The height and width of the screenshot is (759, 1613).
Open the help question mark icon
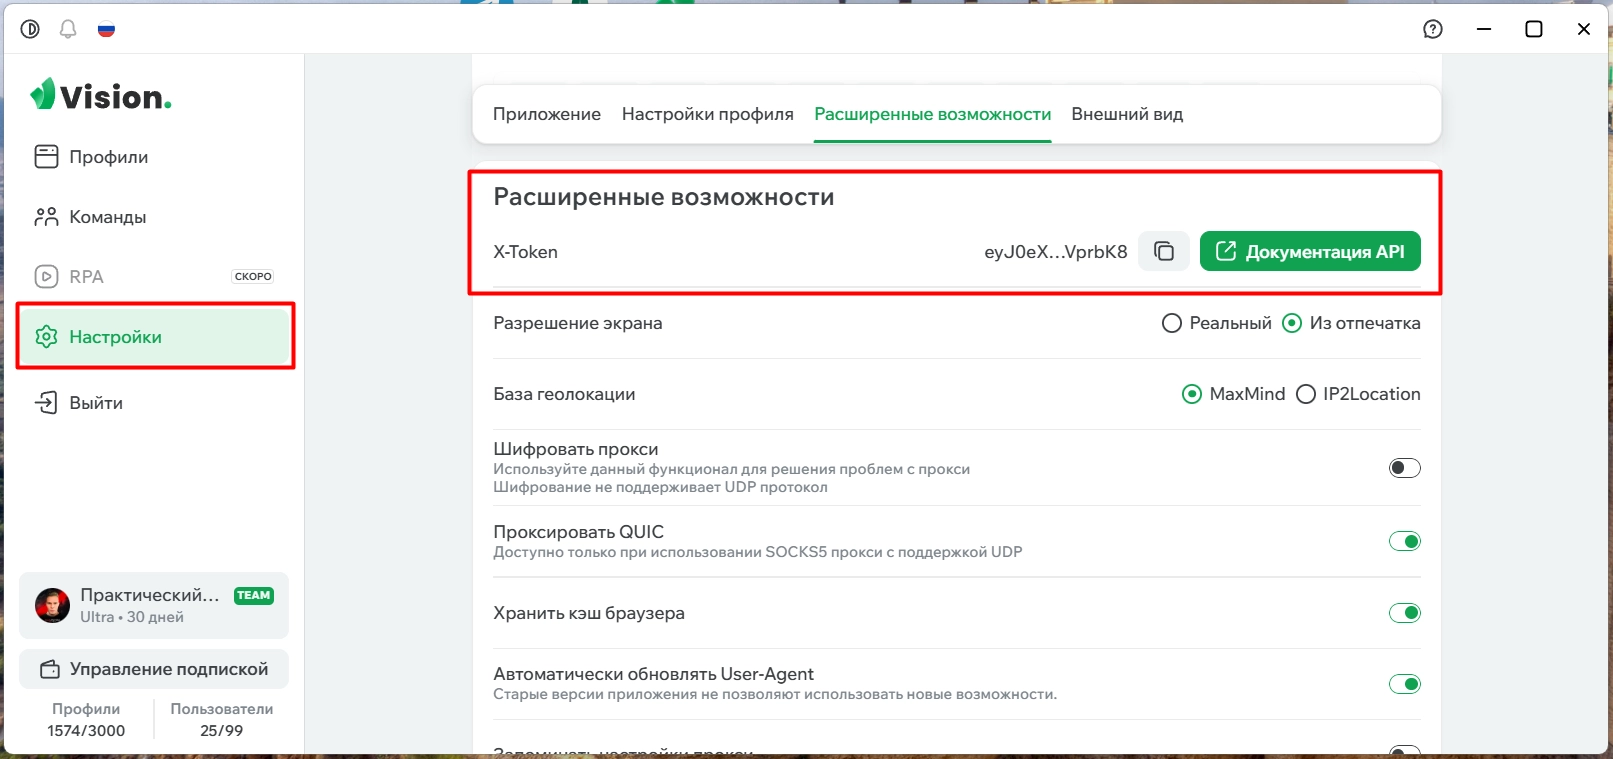pos(1433,29)
